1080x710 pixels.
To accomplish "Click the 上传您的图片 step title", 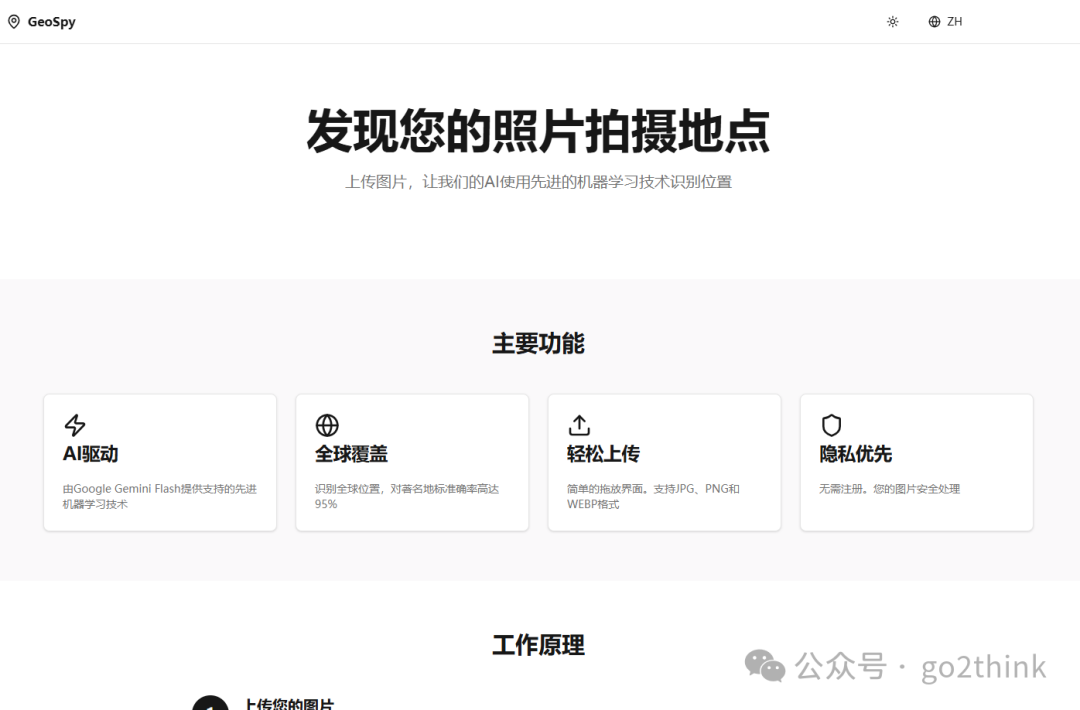I will [289, 704].
